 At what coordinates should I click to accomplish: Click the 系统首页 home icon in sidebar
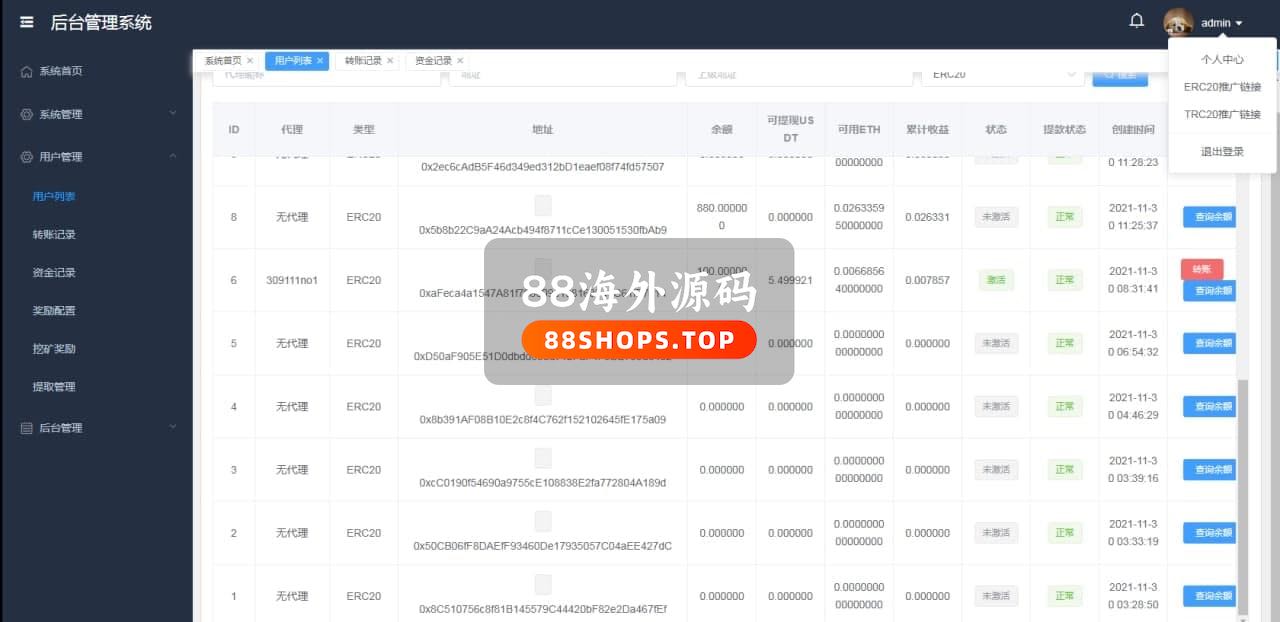click(x=27, y=72)
